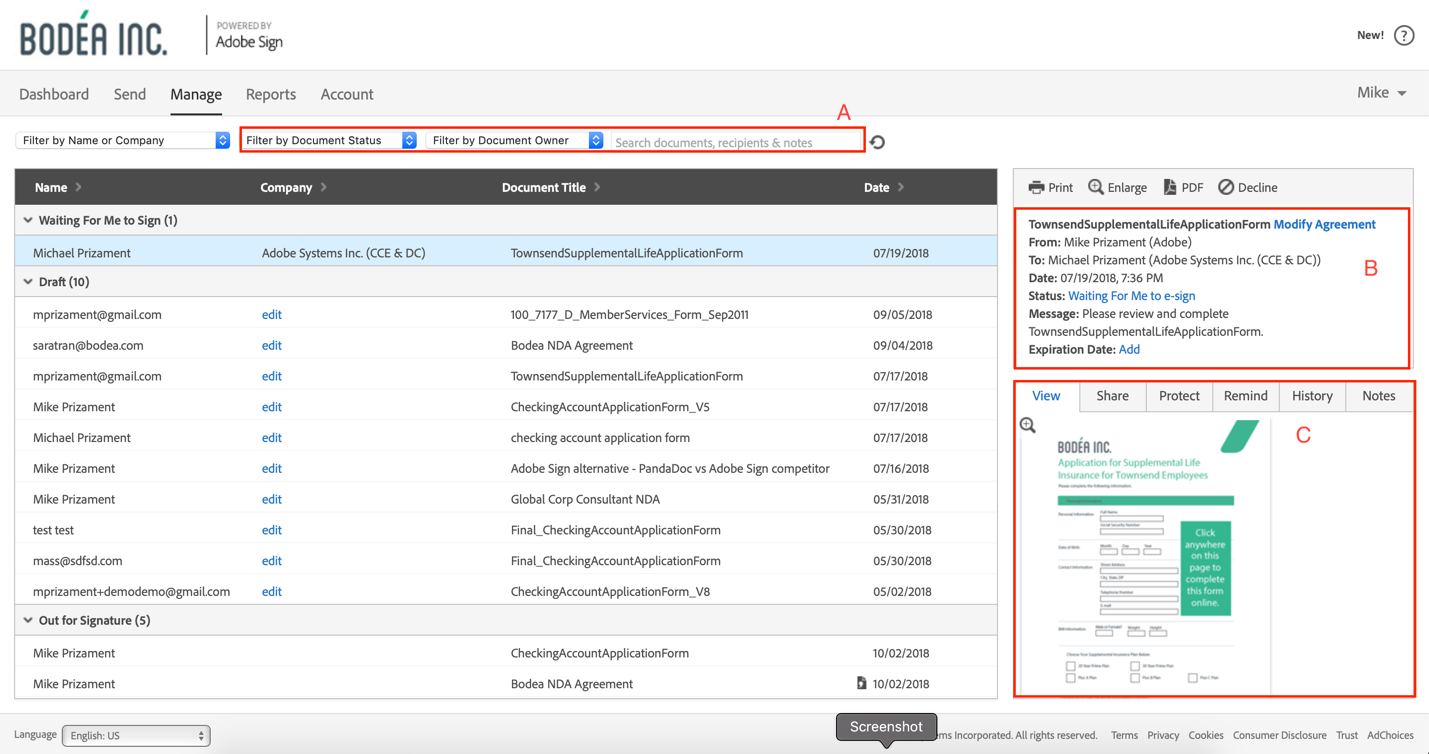
Task: Switch to the Protect tab
Action: pos(1179,396)
